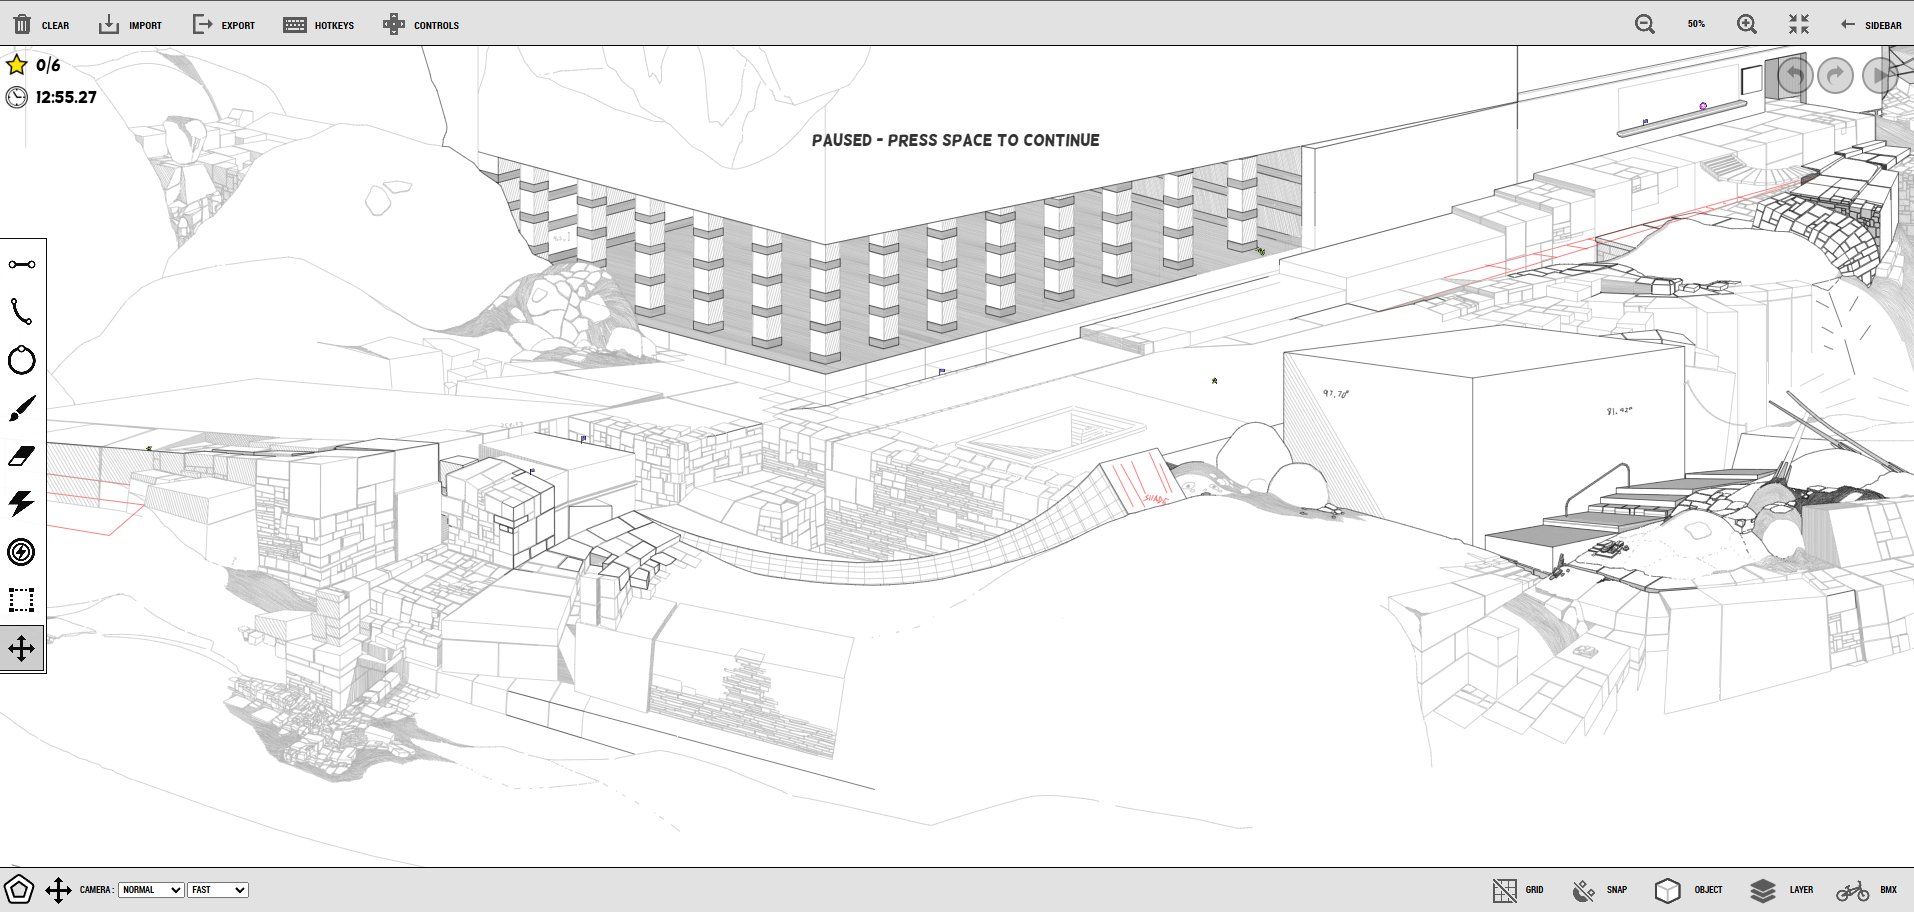Toggle the Snap option
Screen dimensions: 1914x912
coord(1599,890)
